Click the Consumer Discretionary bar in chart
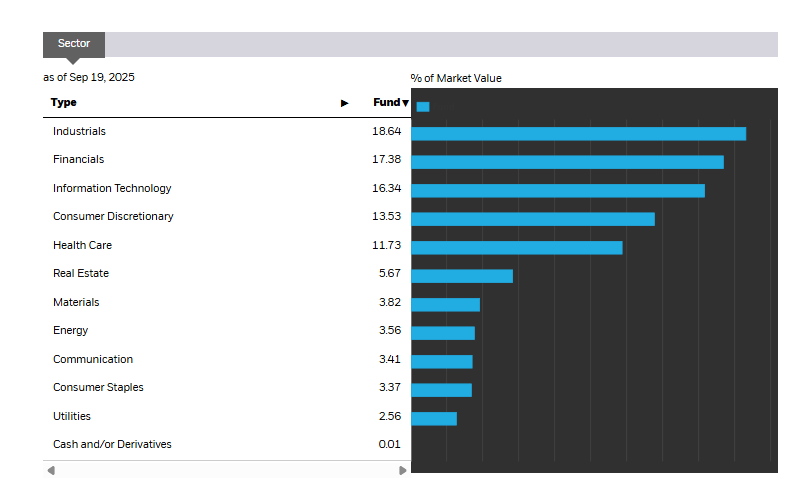Screen dimensions: 792x483 (532, 219)
